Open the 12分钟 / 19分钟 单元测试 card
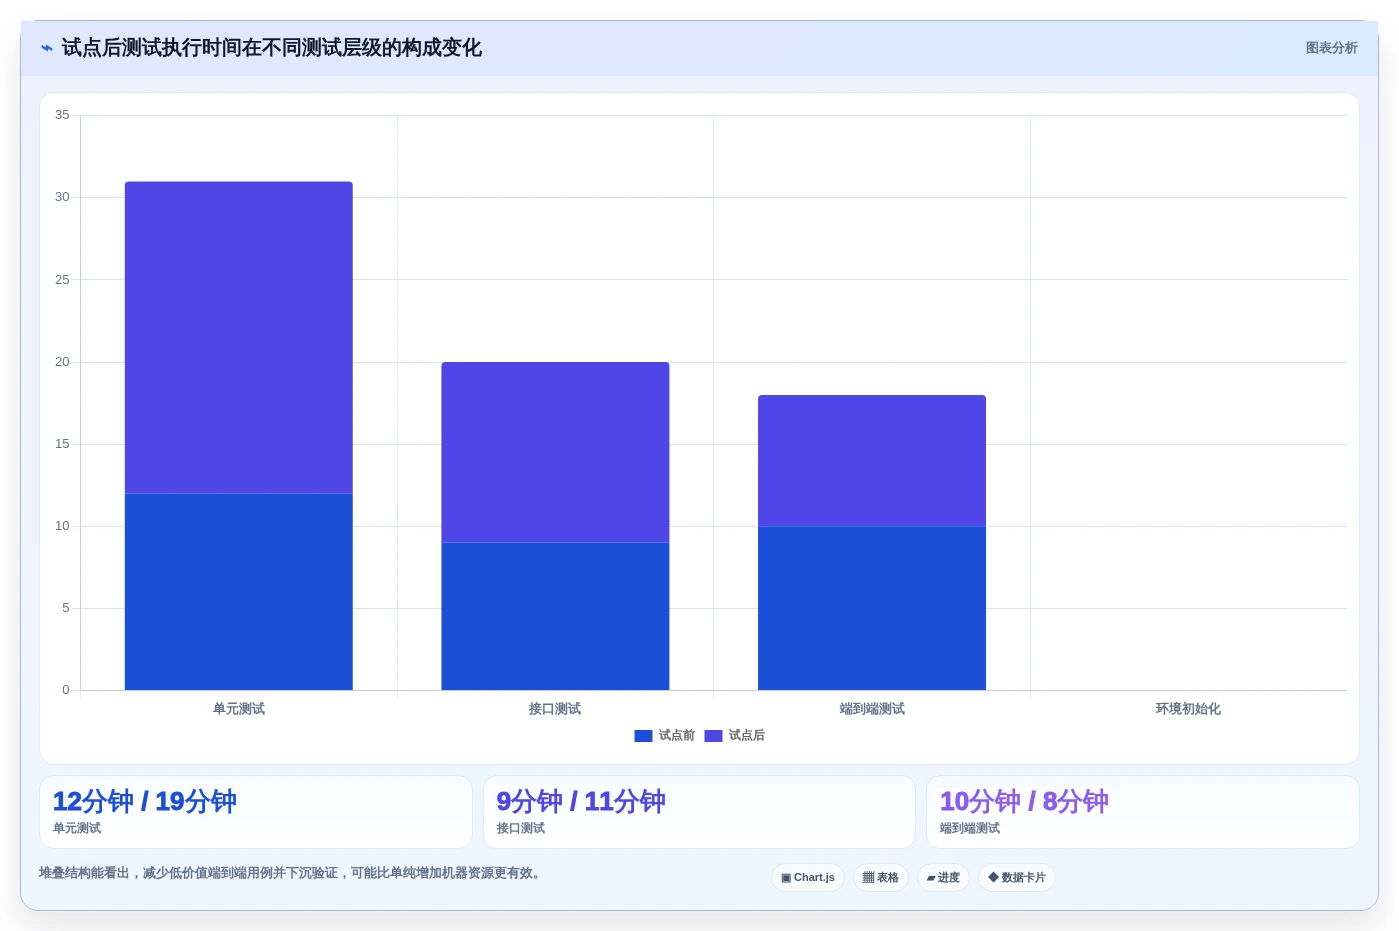The image size is (1399, 931). click(256, 812)
